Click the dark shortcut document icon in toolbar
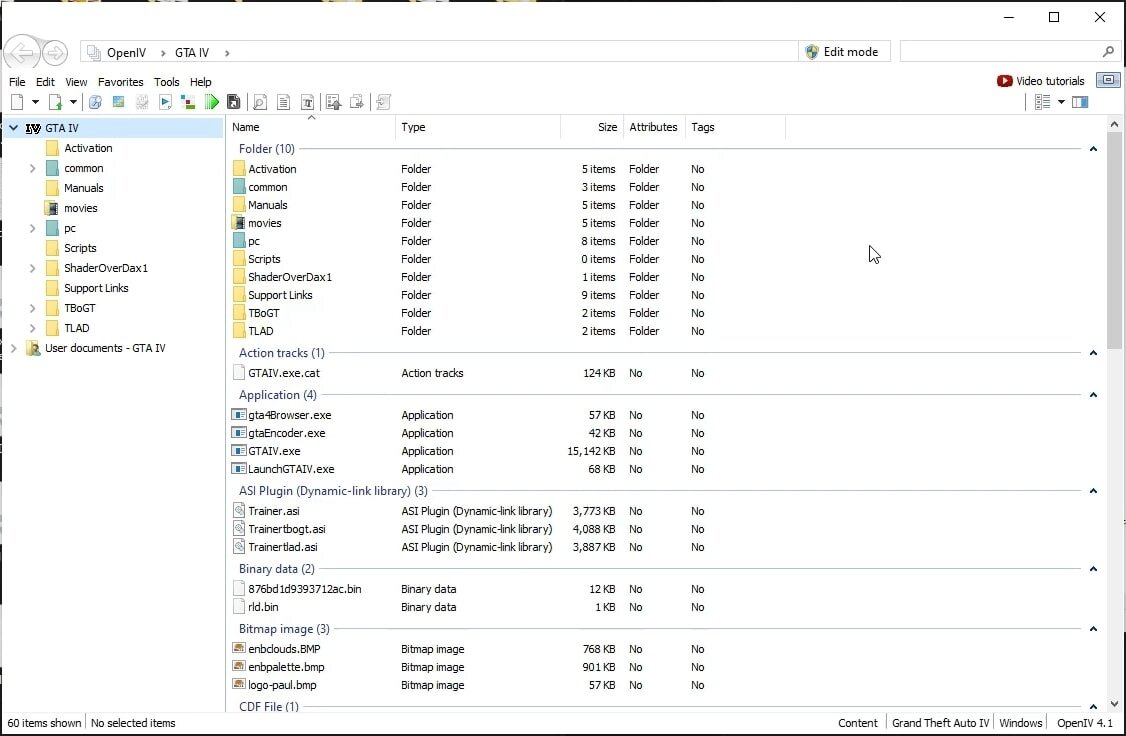This screenshot has height=736, width=1126. (x=233, y=102)
